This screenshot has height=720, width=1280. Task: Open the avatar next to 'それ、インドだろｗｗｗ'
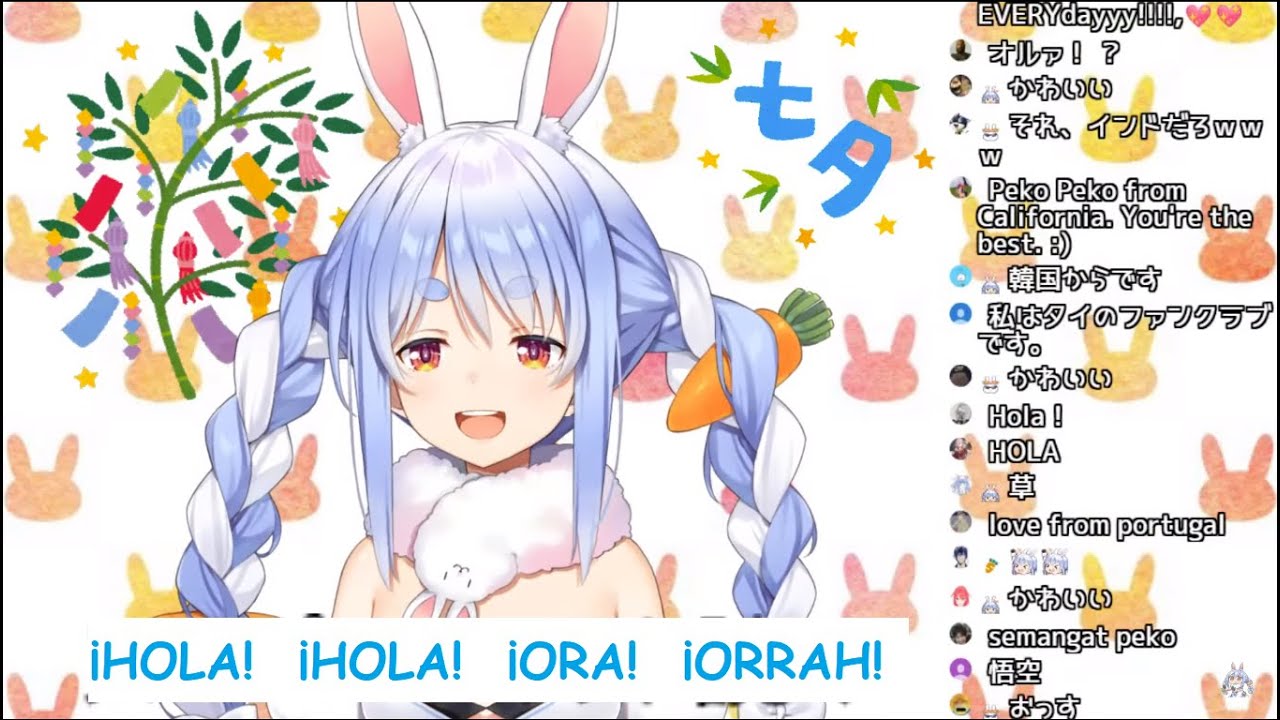point(960,125)
